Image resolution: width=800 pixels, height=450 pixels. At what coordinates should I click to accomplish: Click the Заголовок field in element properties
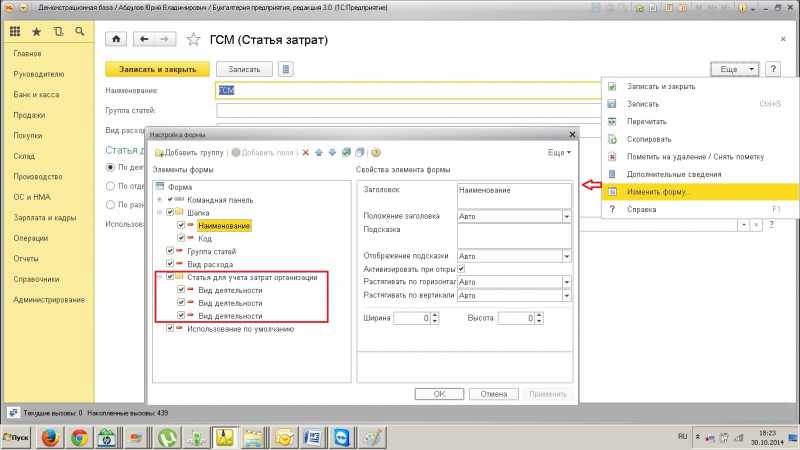pyautogui.click(x=514, y=196)
